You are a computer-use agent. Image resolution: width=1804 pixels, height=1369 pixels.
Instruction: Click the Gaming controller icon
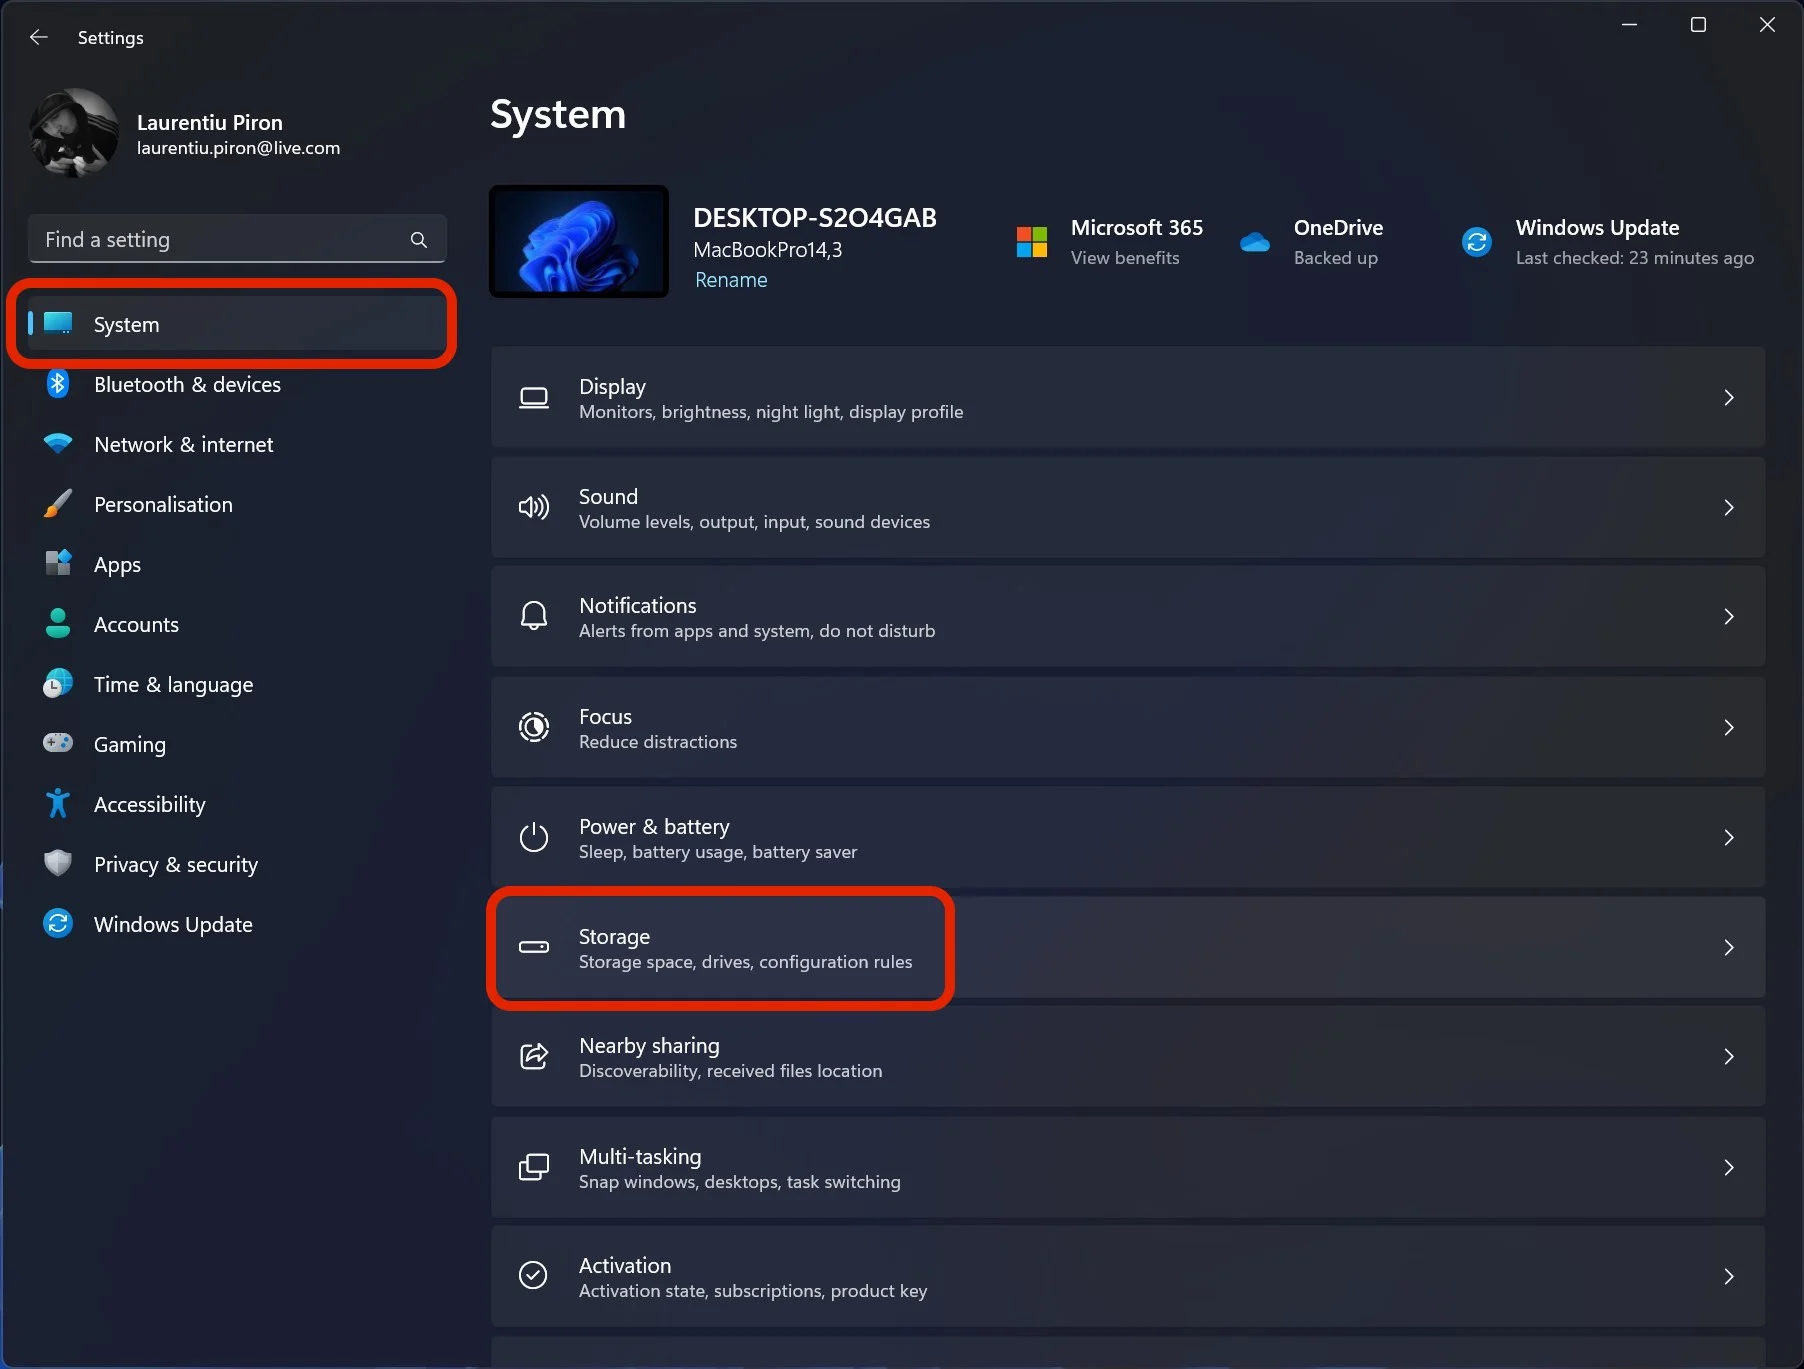coord(58,743)
